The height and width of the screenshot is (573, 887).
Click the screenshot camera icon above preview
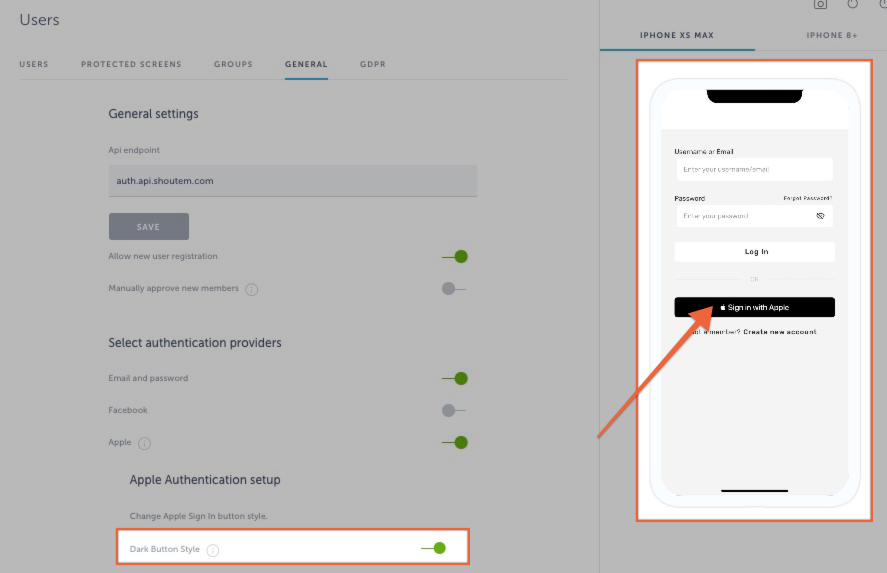(x=820, y=4)
